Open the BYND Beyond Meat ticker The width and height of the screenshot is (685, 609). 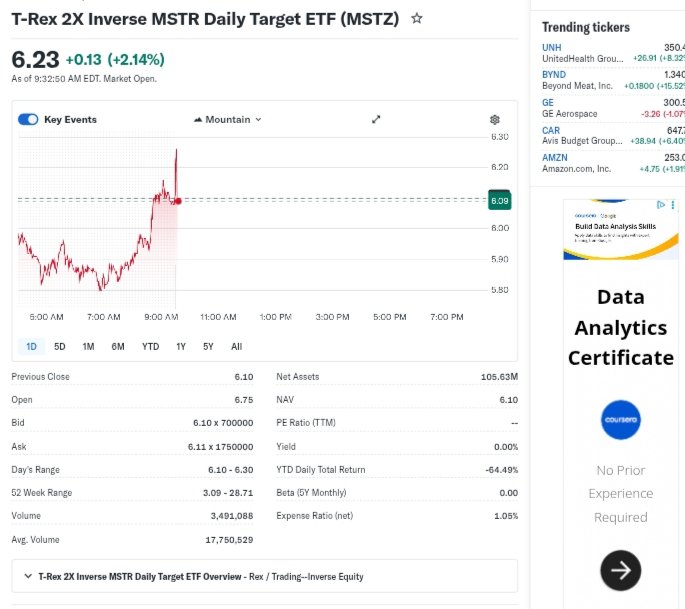click(x=554, y=74)
